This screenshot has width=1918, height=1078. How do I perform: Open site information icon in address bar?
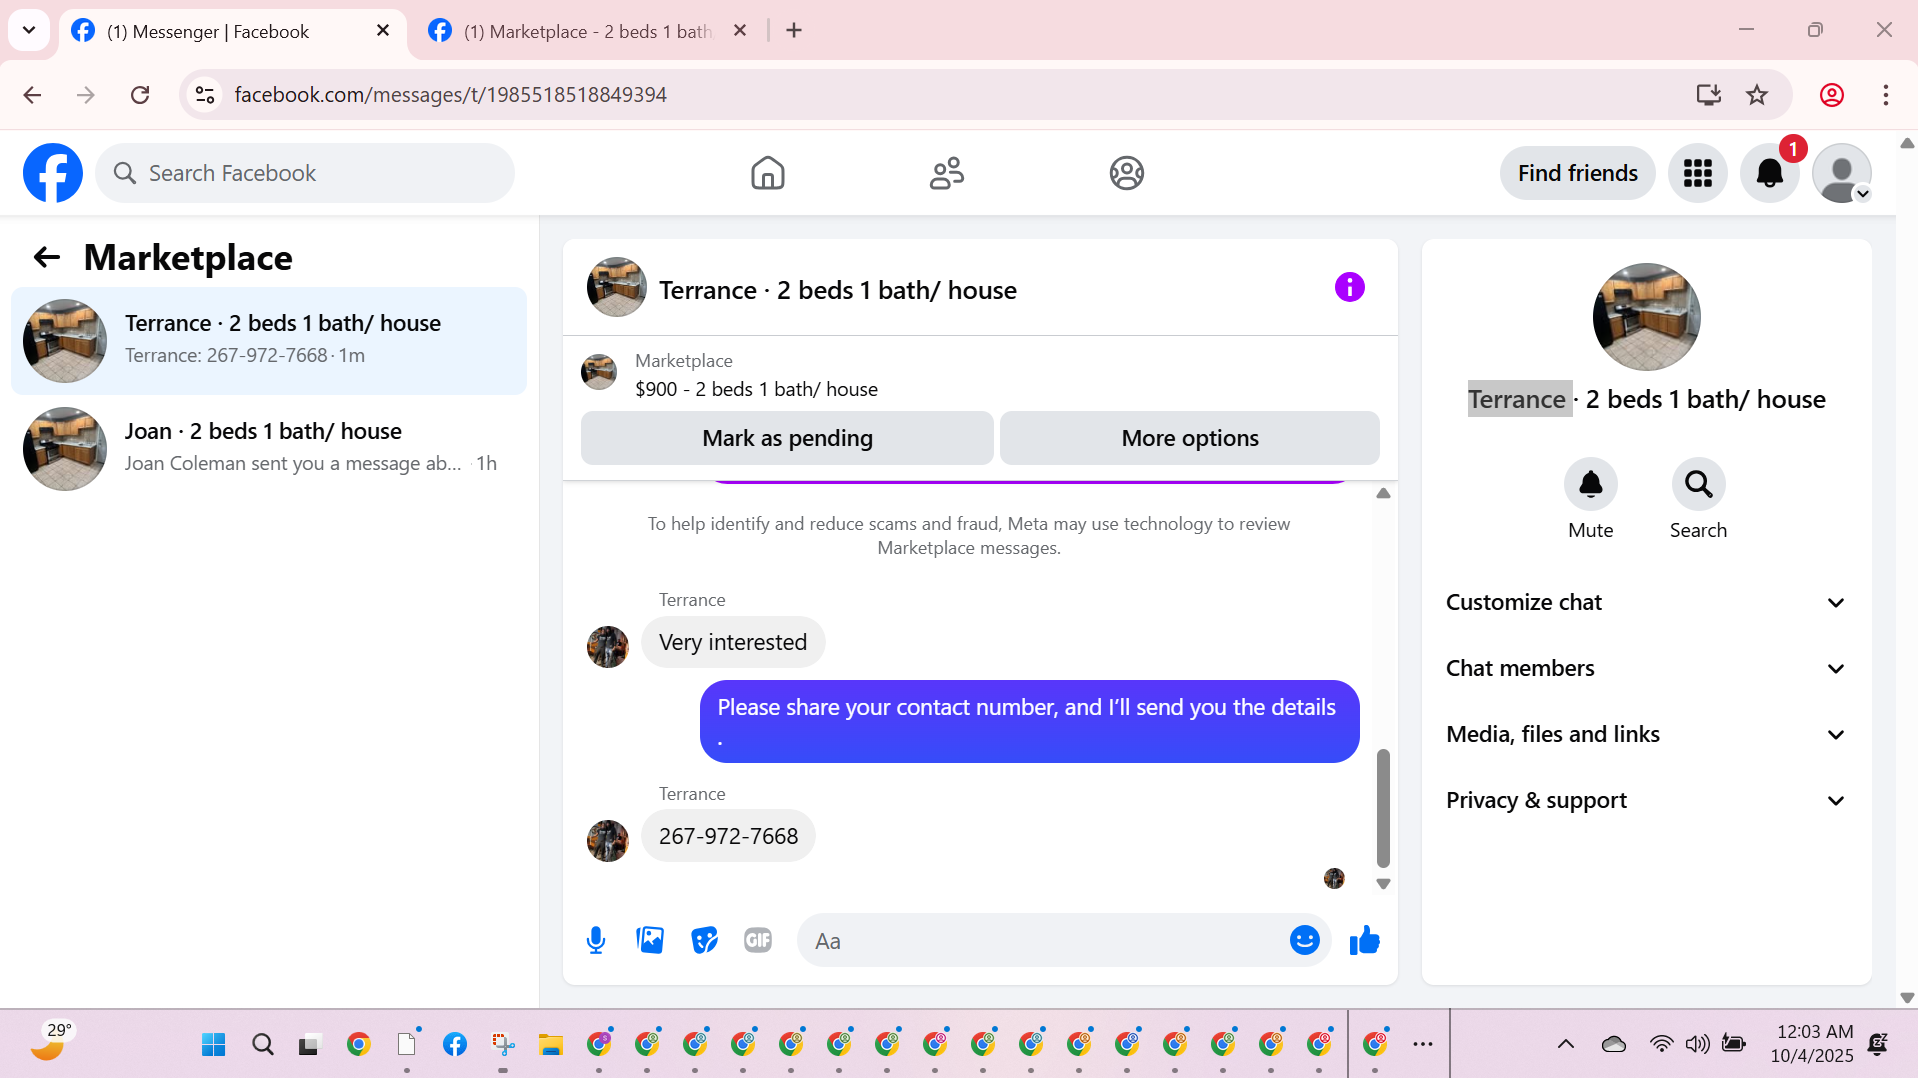point(205,95)
